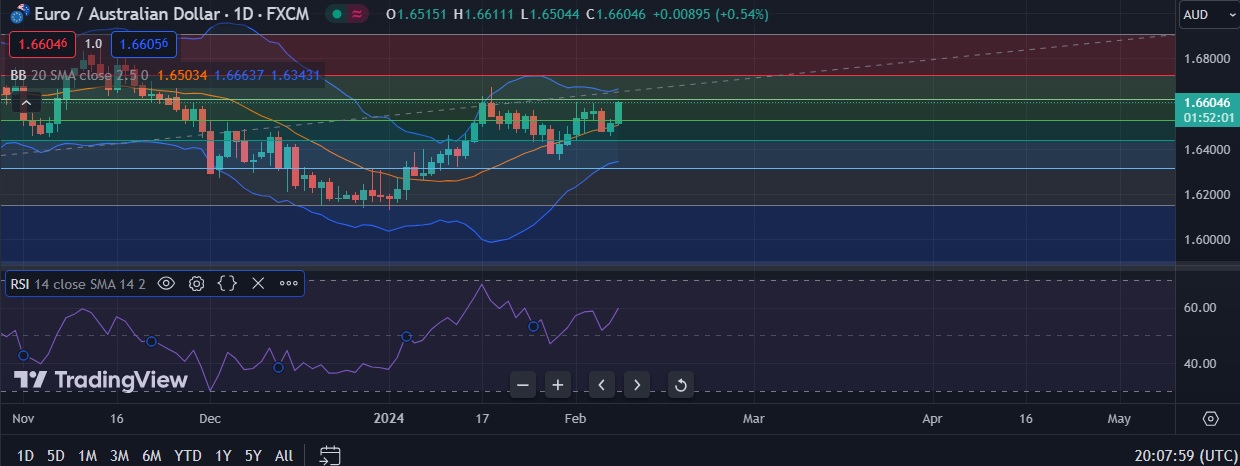Open chart settings gear at the bottom right
Screen dimensions: 1240x466
(x=1211, y=418)
